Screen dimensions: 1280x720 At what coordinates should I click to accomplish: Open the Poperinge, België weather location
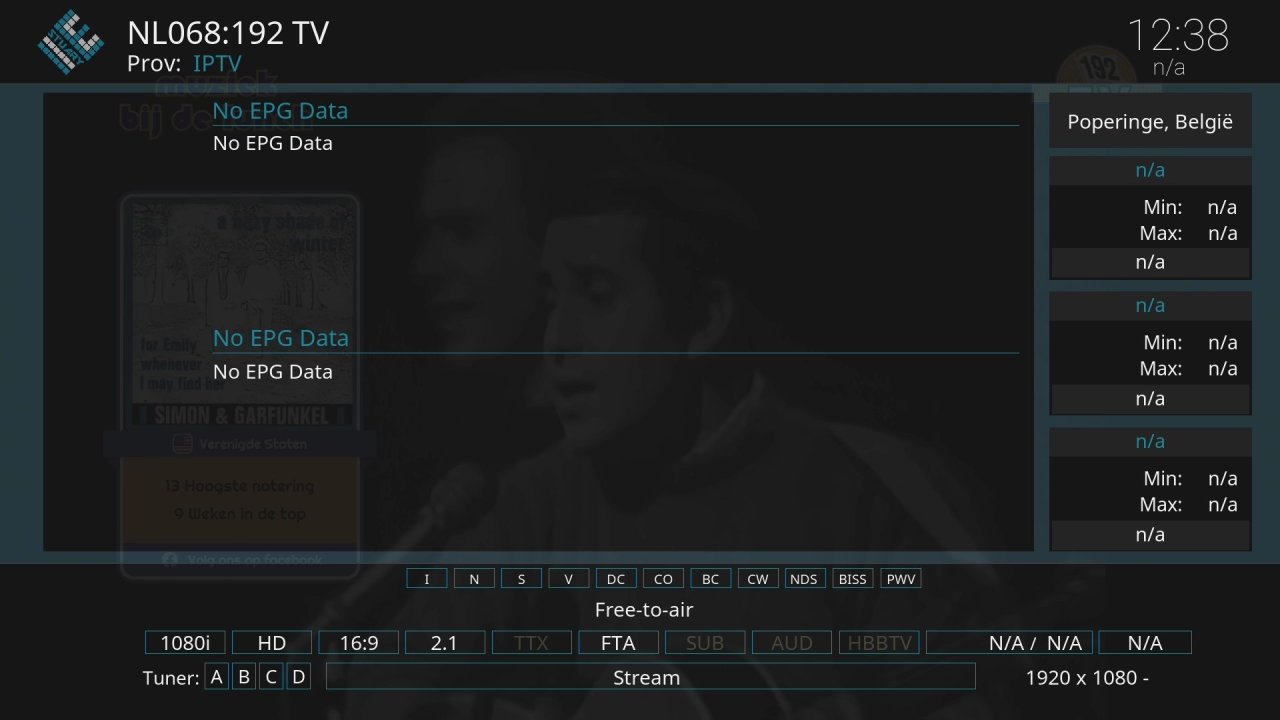tap(1150, 122)
